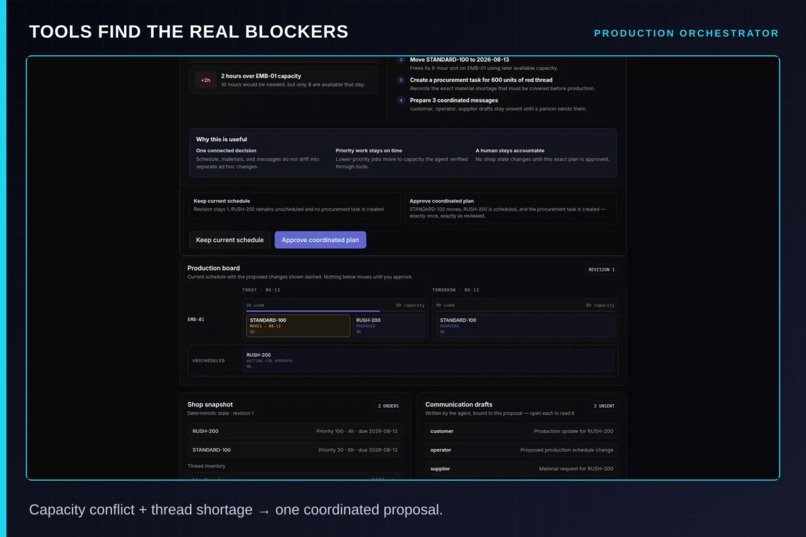This screenshot has height=537, width=806.
Task: Click the EMB-01 machine row label
Action: [x=196, y=319]
